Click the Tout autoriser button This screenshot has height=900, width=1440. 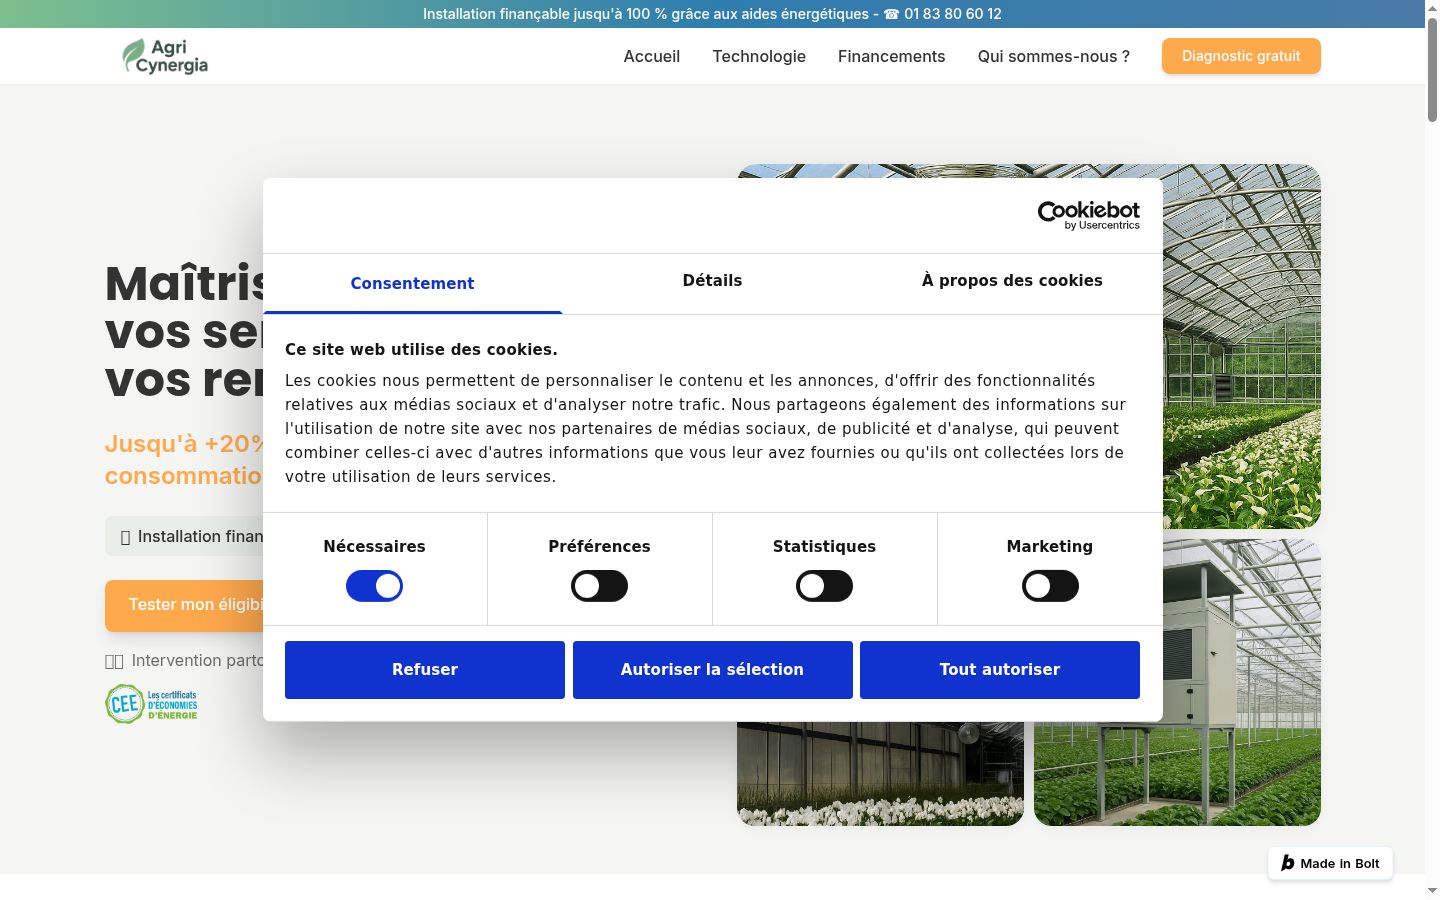click(x=1000, y=670)
